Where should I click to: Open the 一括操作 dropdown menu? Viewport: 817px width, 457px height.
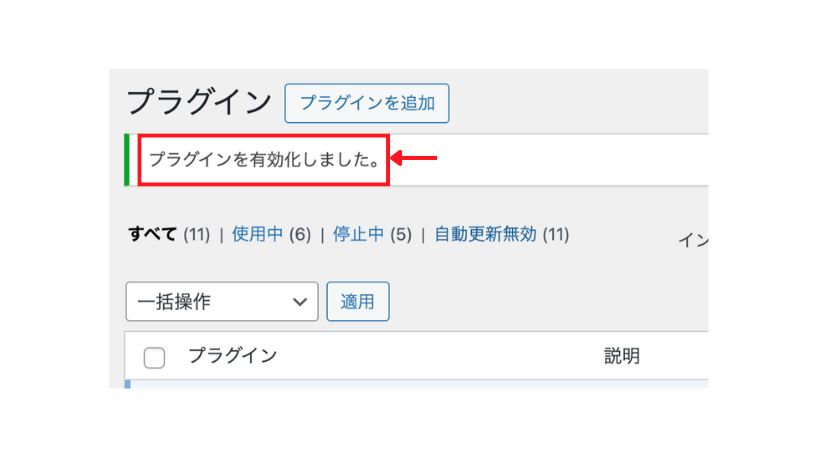click(x=221, y=301)
